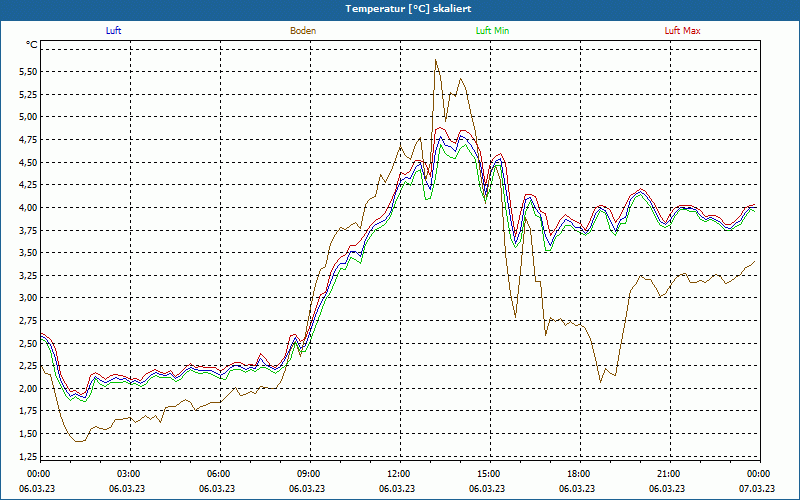Click the 5,25 y-axis value

coord(28,94)
